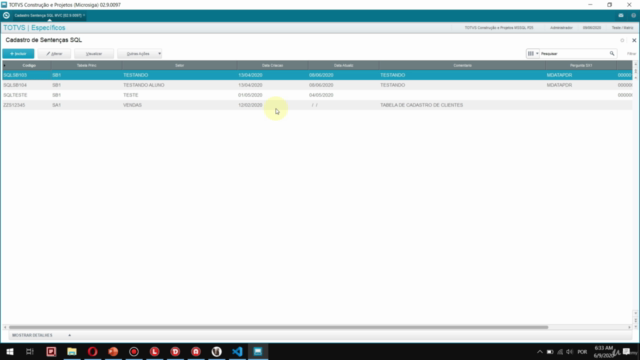Image resolution: width=640 pixels, height=360 pixels.
Task: Open File Explorer from the taskbar
Action: click(72, 351)
